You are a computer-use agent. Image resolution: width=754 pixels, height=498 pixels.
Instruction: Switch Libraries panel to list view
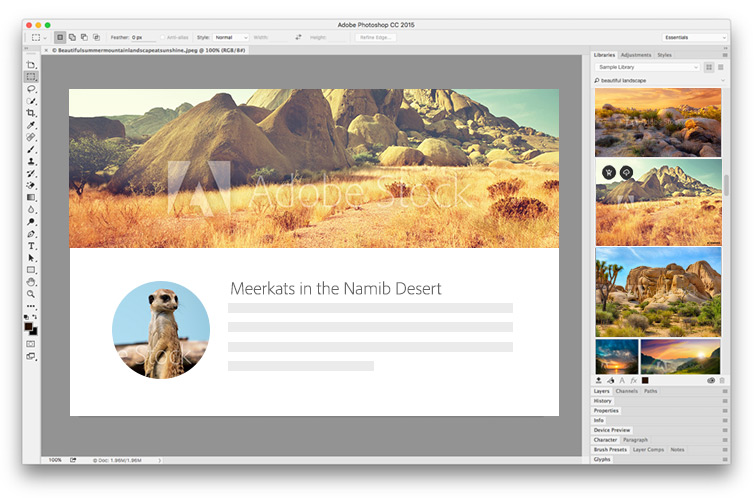pos(720,67)
